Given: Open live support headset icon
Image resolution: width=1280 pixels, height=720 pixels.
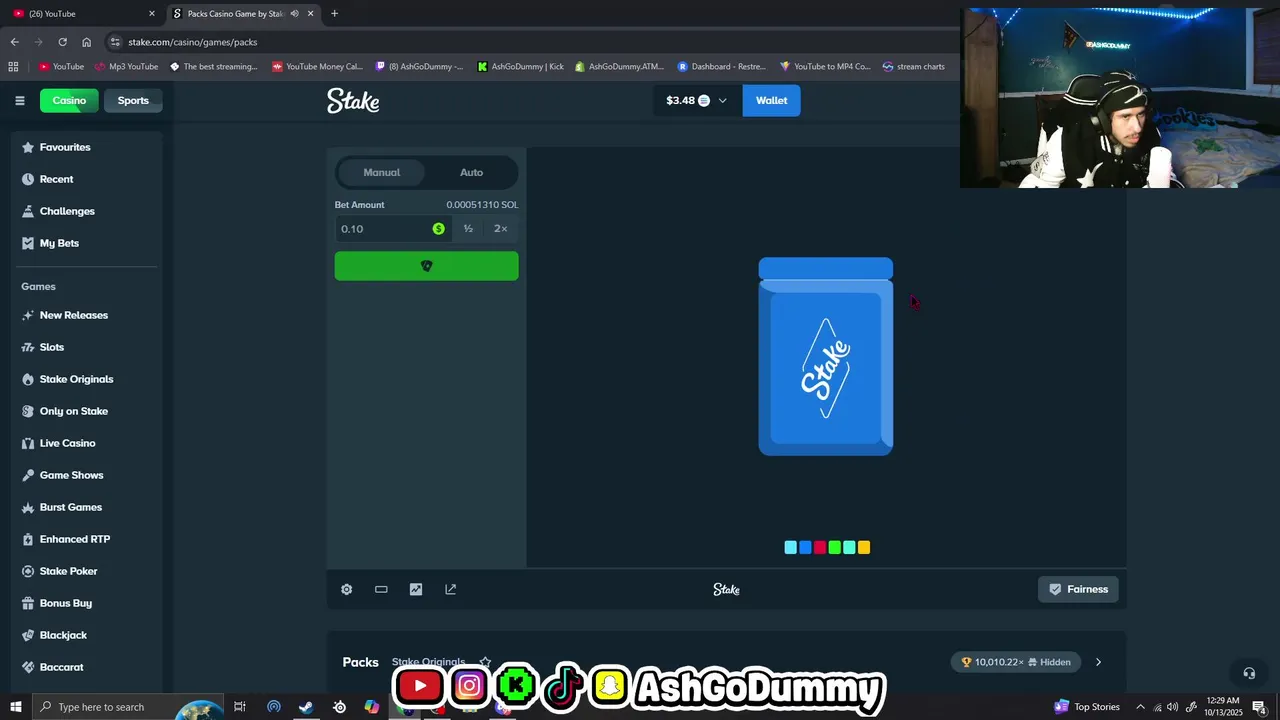Looking at the screenshot, I should (x=1248, y=673).
